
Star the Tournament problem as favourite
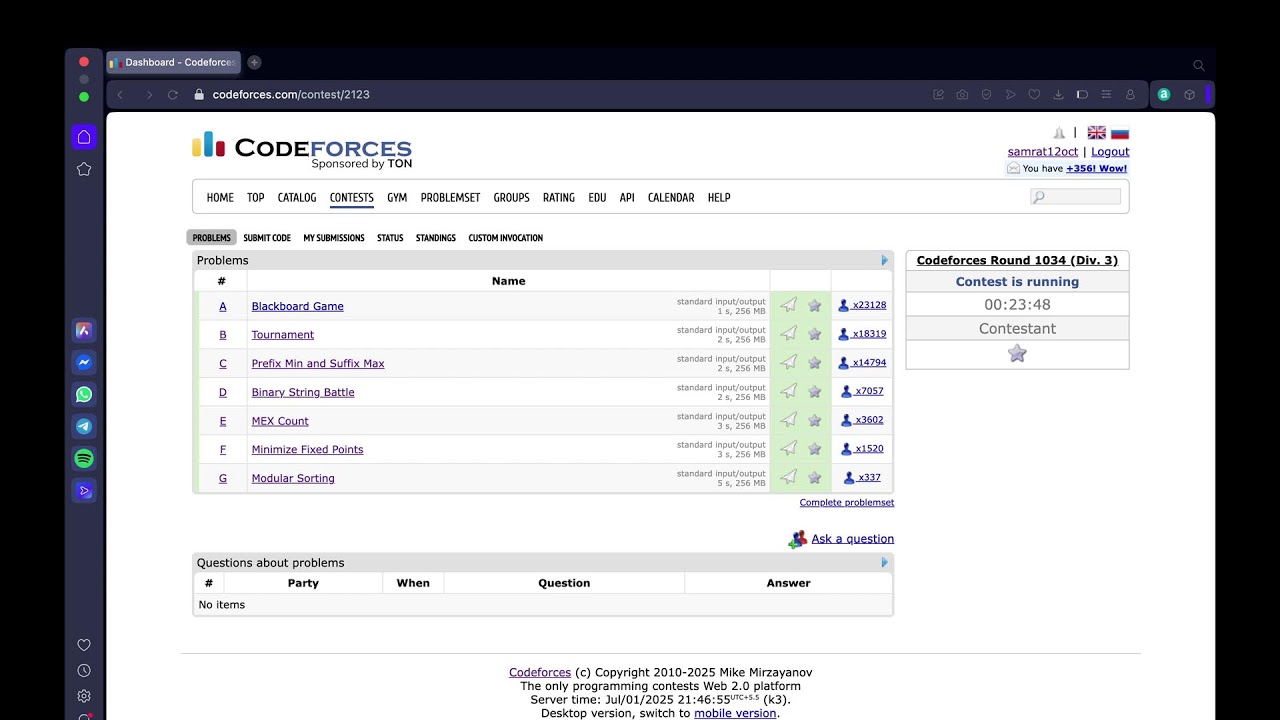pos(815,334)
